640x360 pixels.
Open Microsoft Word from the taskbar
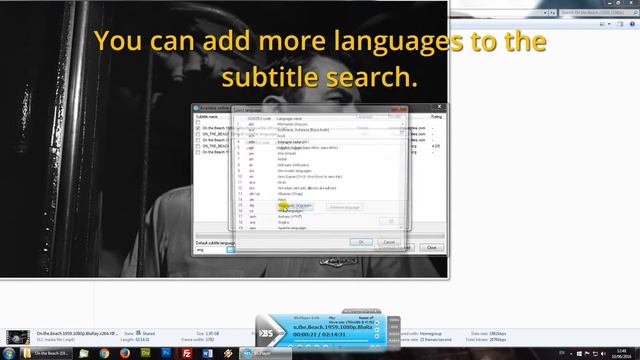click(207, 353)
